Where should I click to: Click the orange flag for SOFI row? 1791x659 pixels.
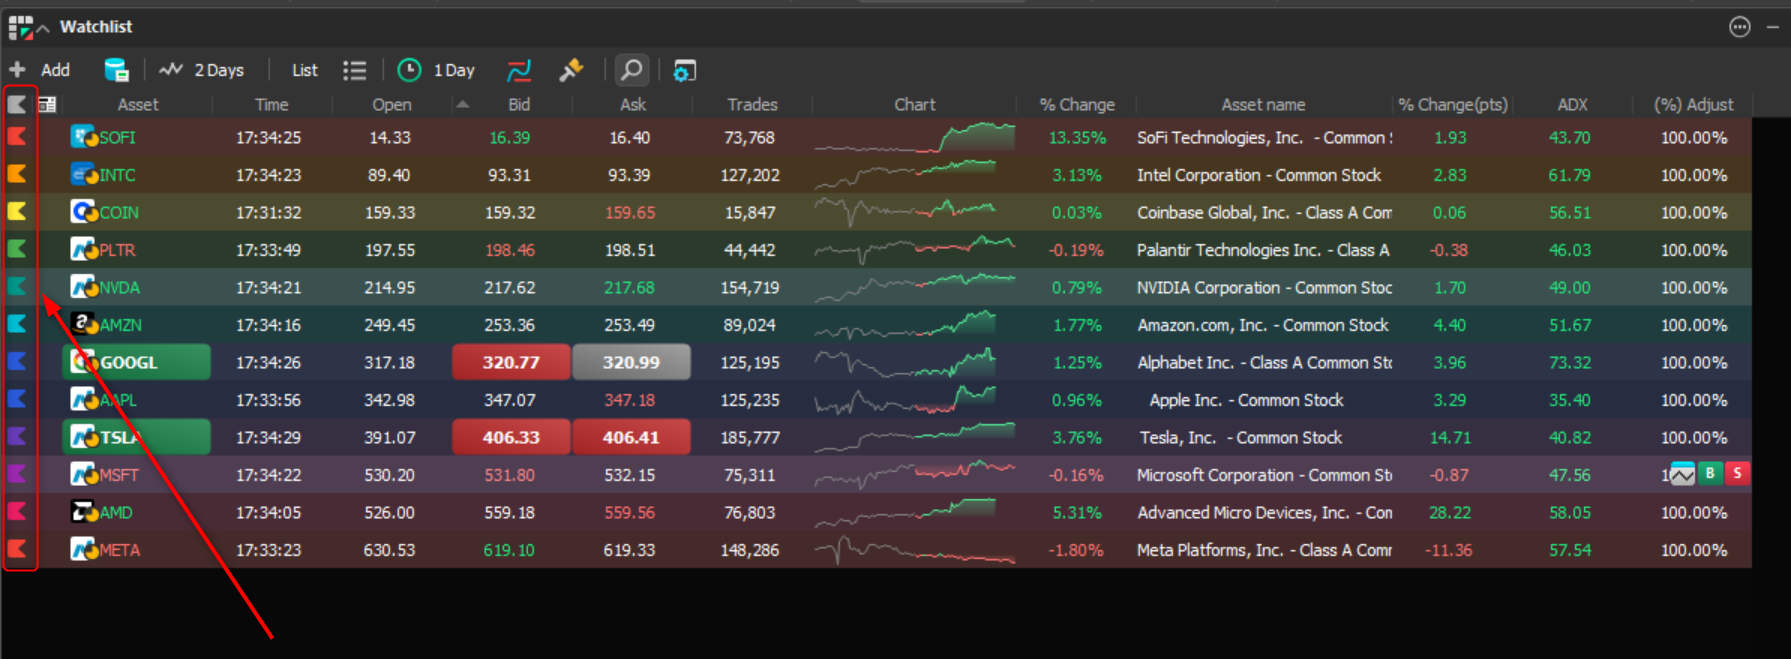pyautogui.click(x=17, y=137)
